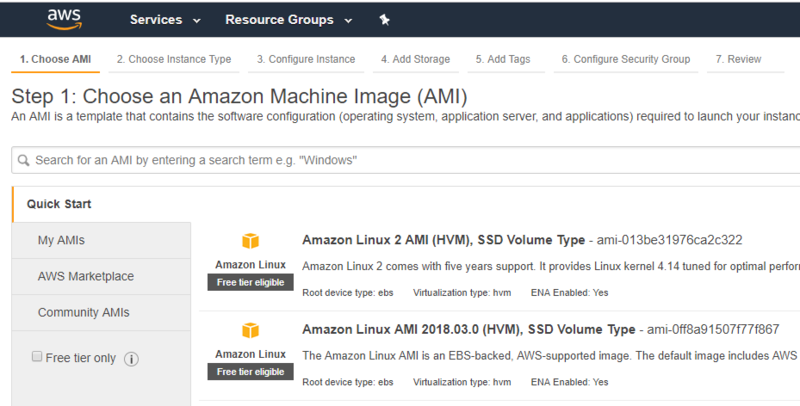Click the ami-0ff8a91507f77f867 ID text
The image size is (800, 406).
click(713, 329)
